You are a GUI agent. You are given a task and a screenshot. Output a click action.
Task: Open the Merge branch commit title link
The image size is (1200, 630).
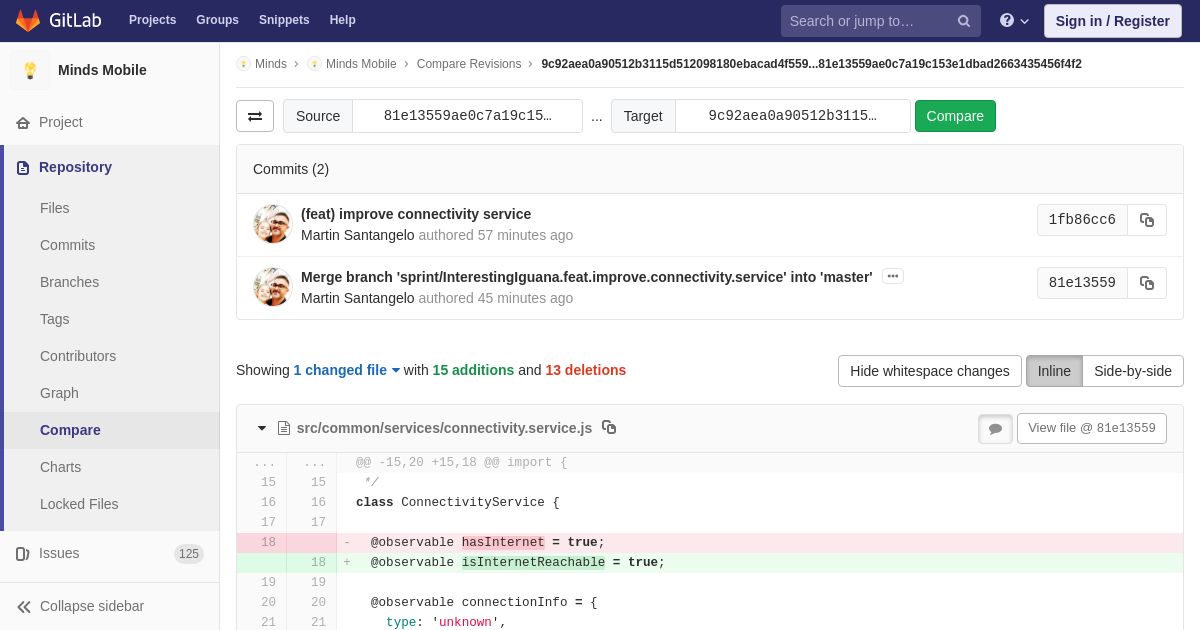click(586, 277)
